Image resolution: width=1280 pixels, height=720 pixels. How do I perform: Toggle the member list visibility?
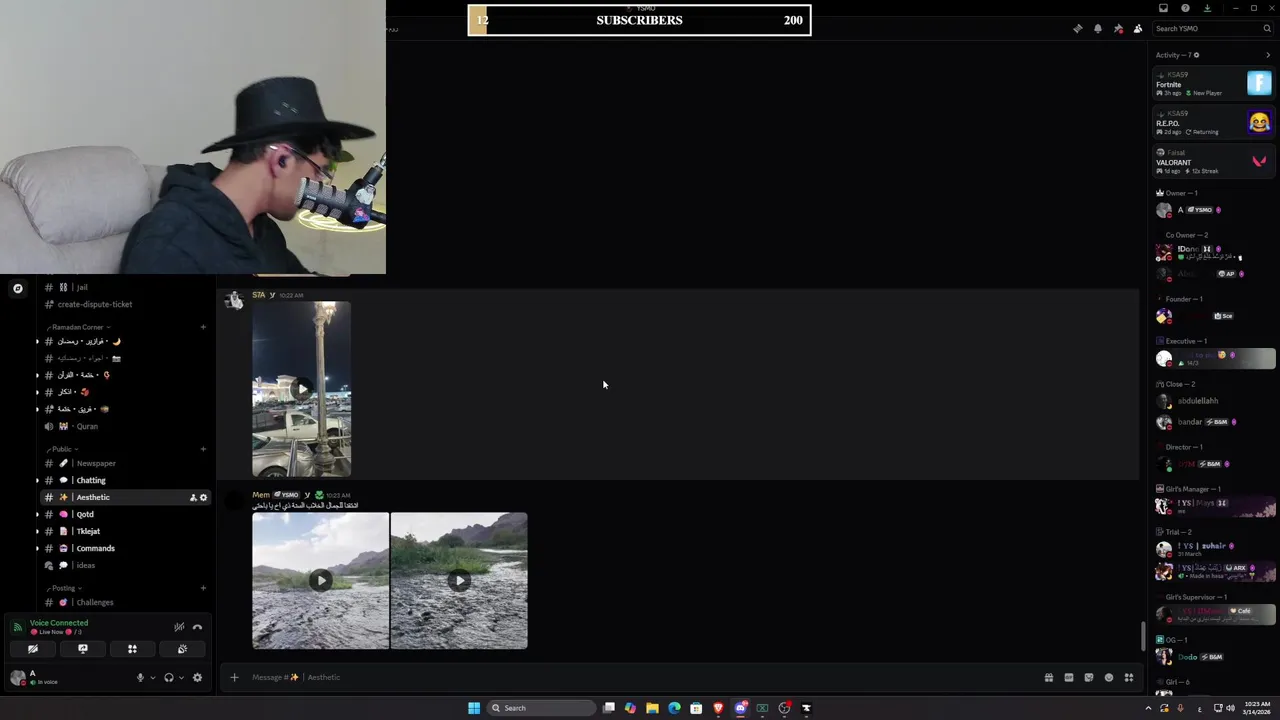click(1138, 29)
